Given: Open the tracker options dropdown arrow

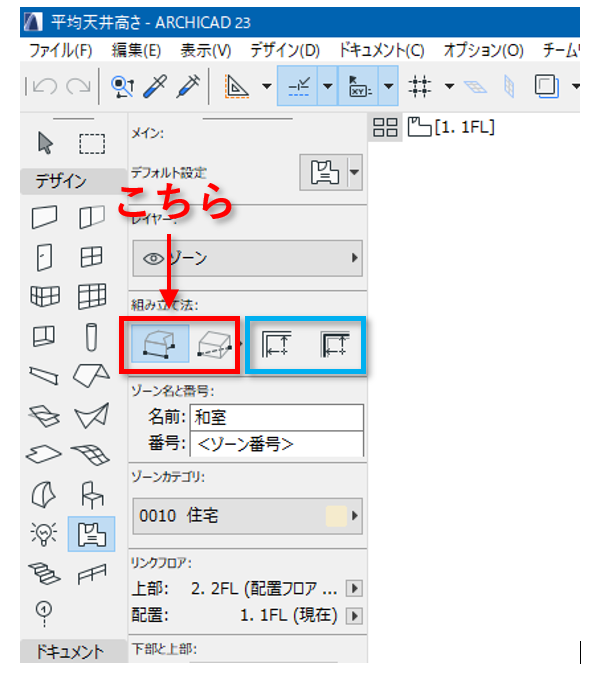Looking at the screenshot, I should tap(389, 86).
